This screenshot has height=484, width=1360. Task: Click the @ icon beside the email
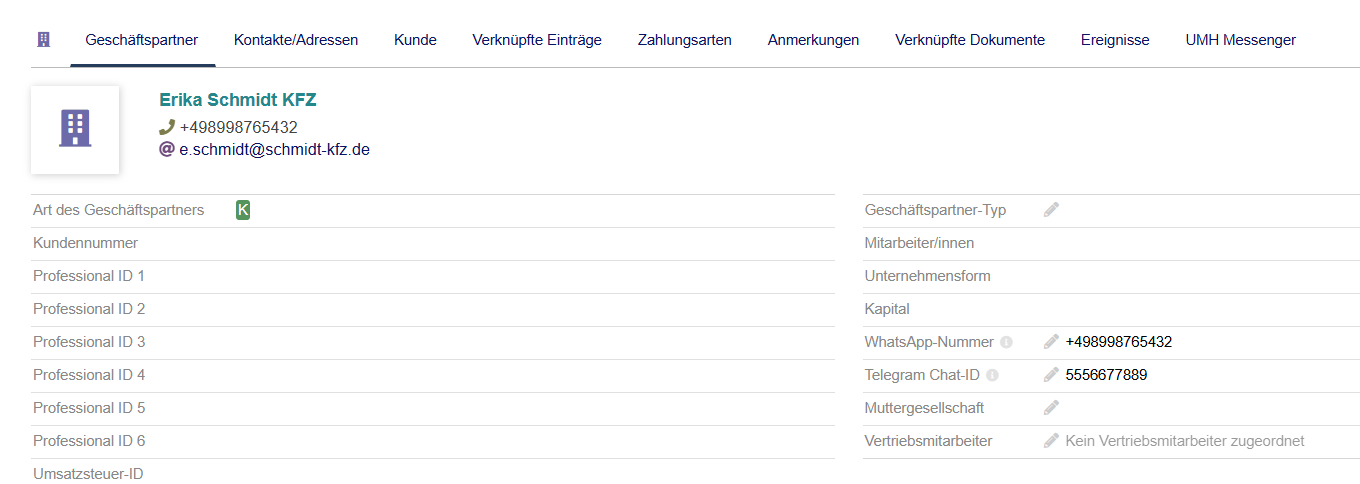tap(167, 149)
